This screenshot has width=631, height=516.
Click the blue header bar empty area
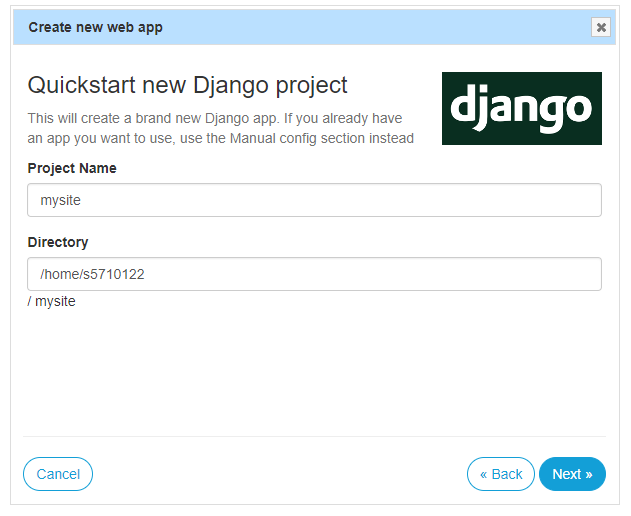coord(374,27)
